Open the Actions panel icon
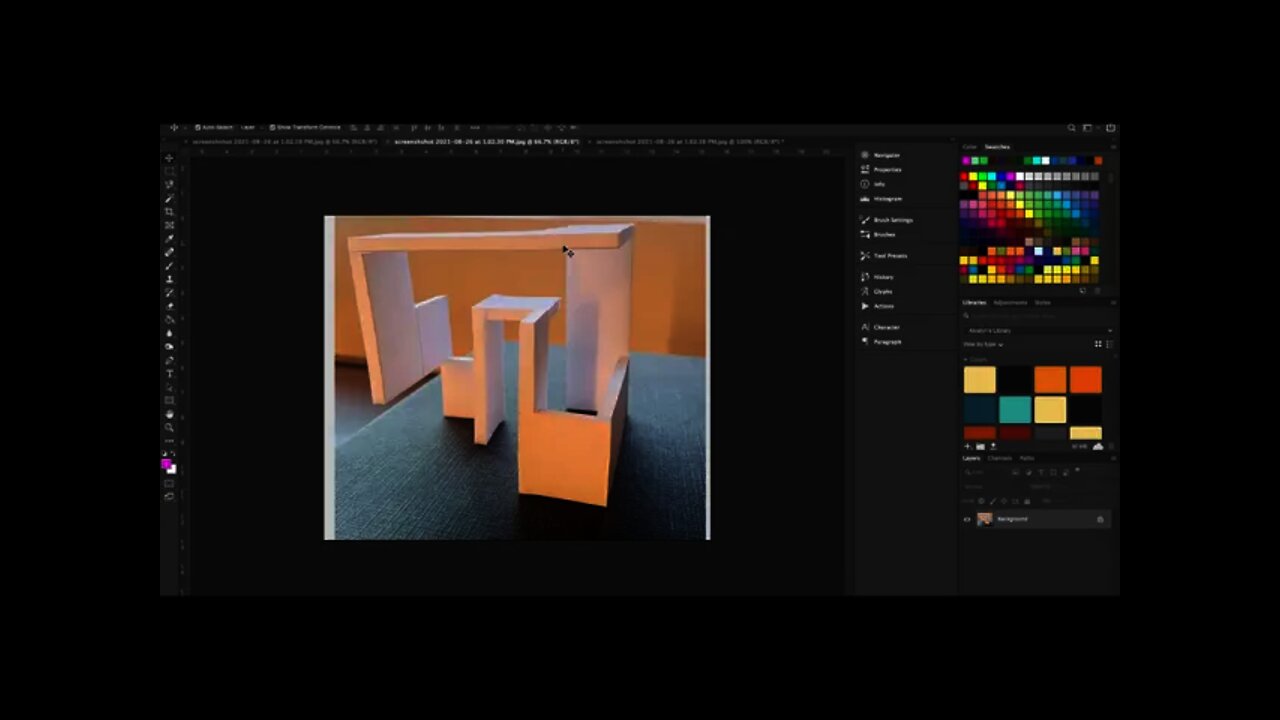 (865, 306)
